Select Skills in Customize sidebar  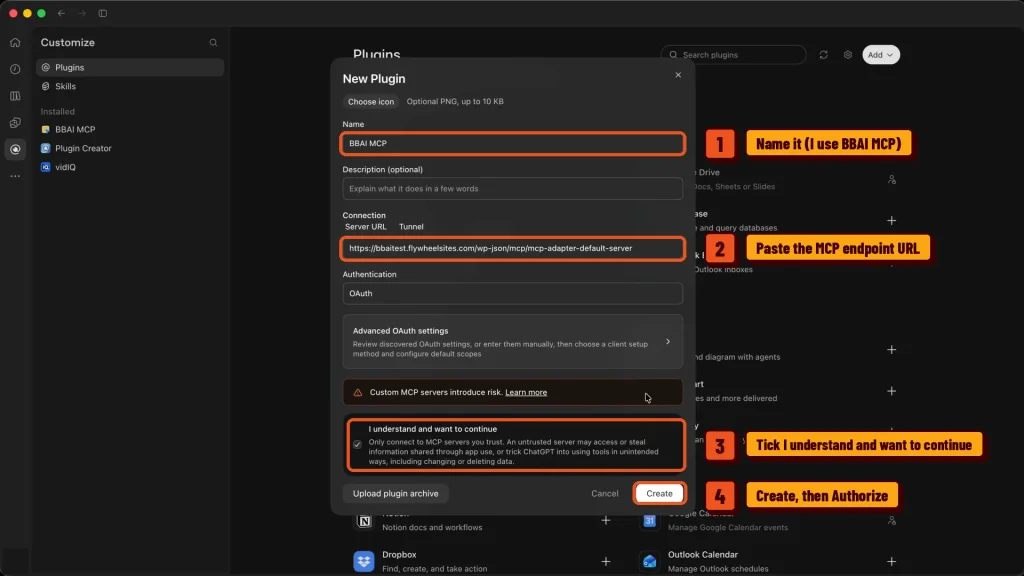pyautogui.click(x=130, y=86)
